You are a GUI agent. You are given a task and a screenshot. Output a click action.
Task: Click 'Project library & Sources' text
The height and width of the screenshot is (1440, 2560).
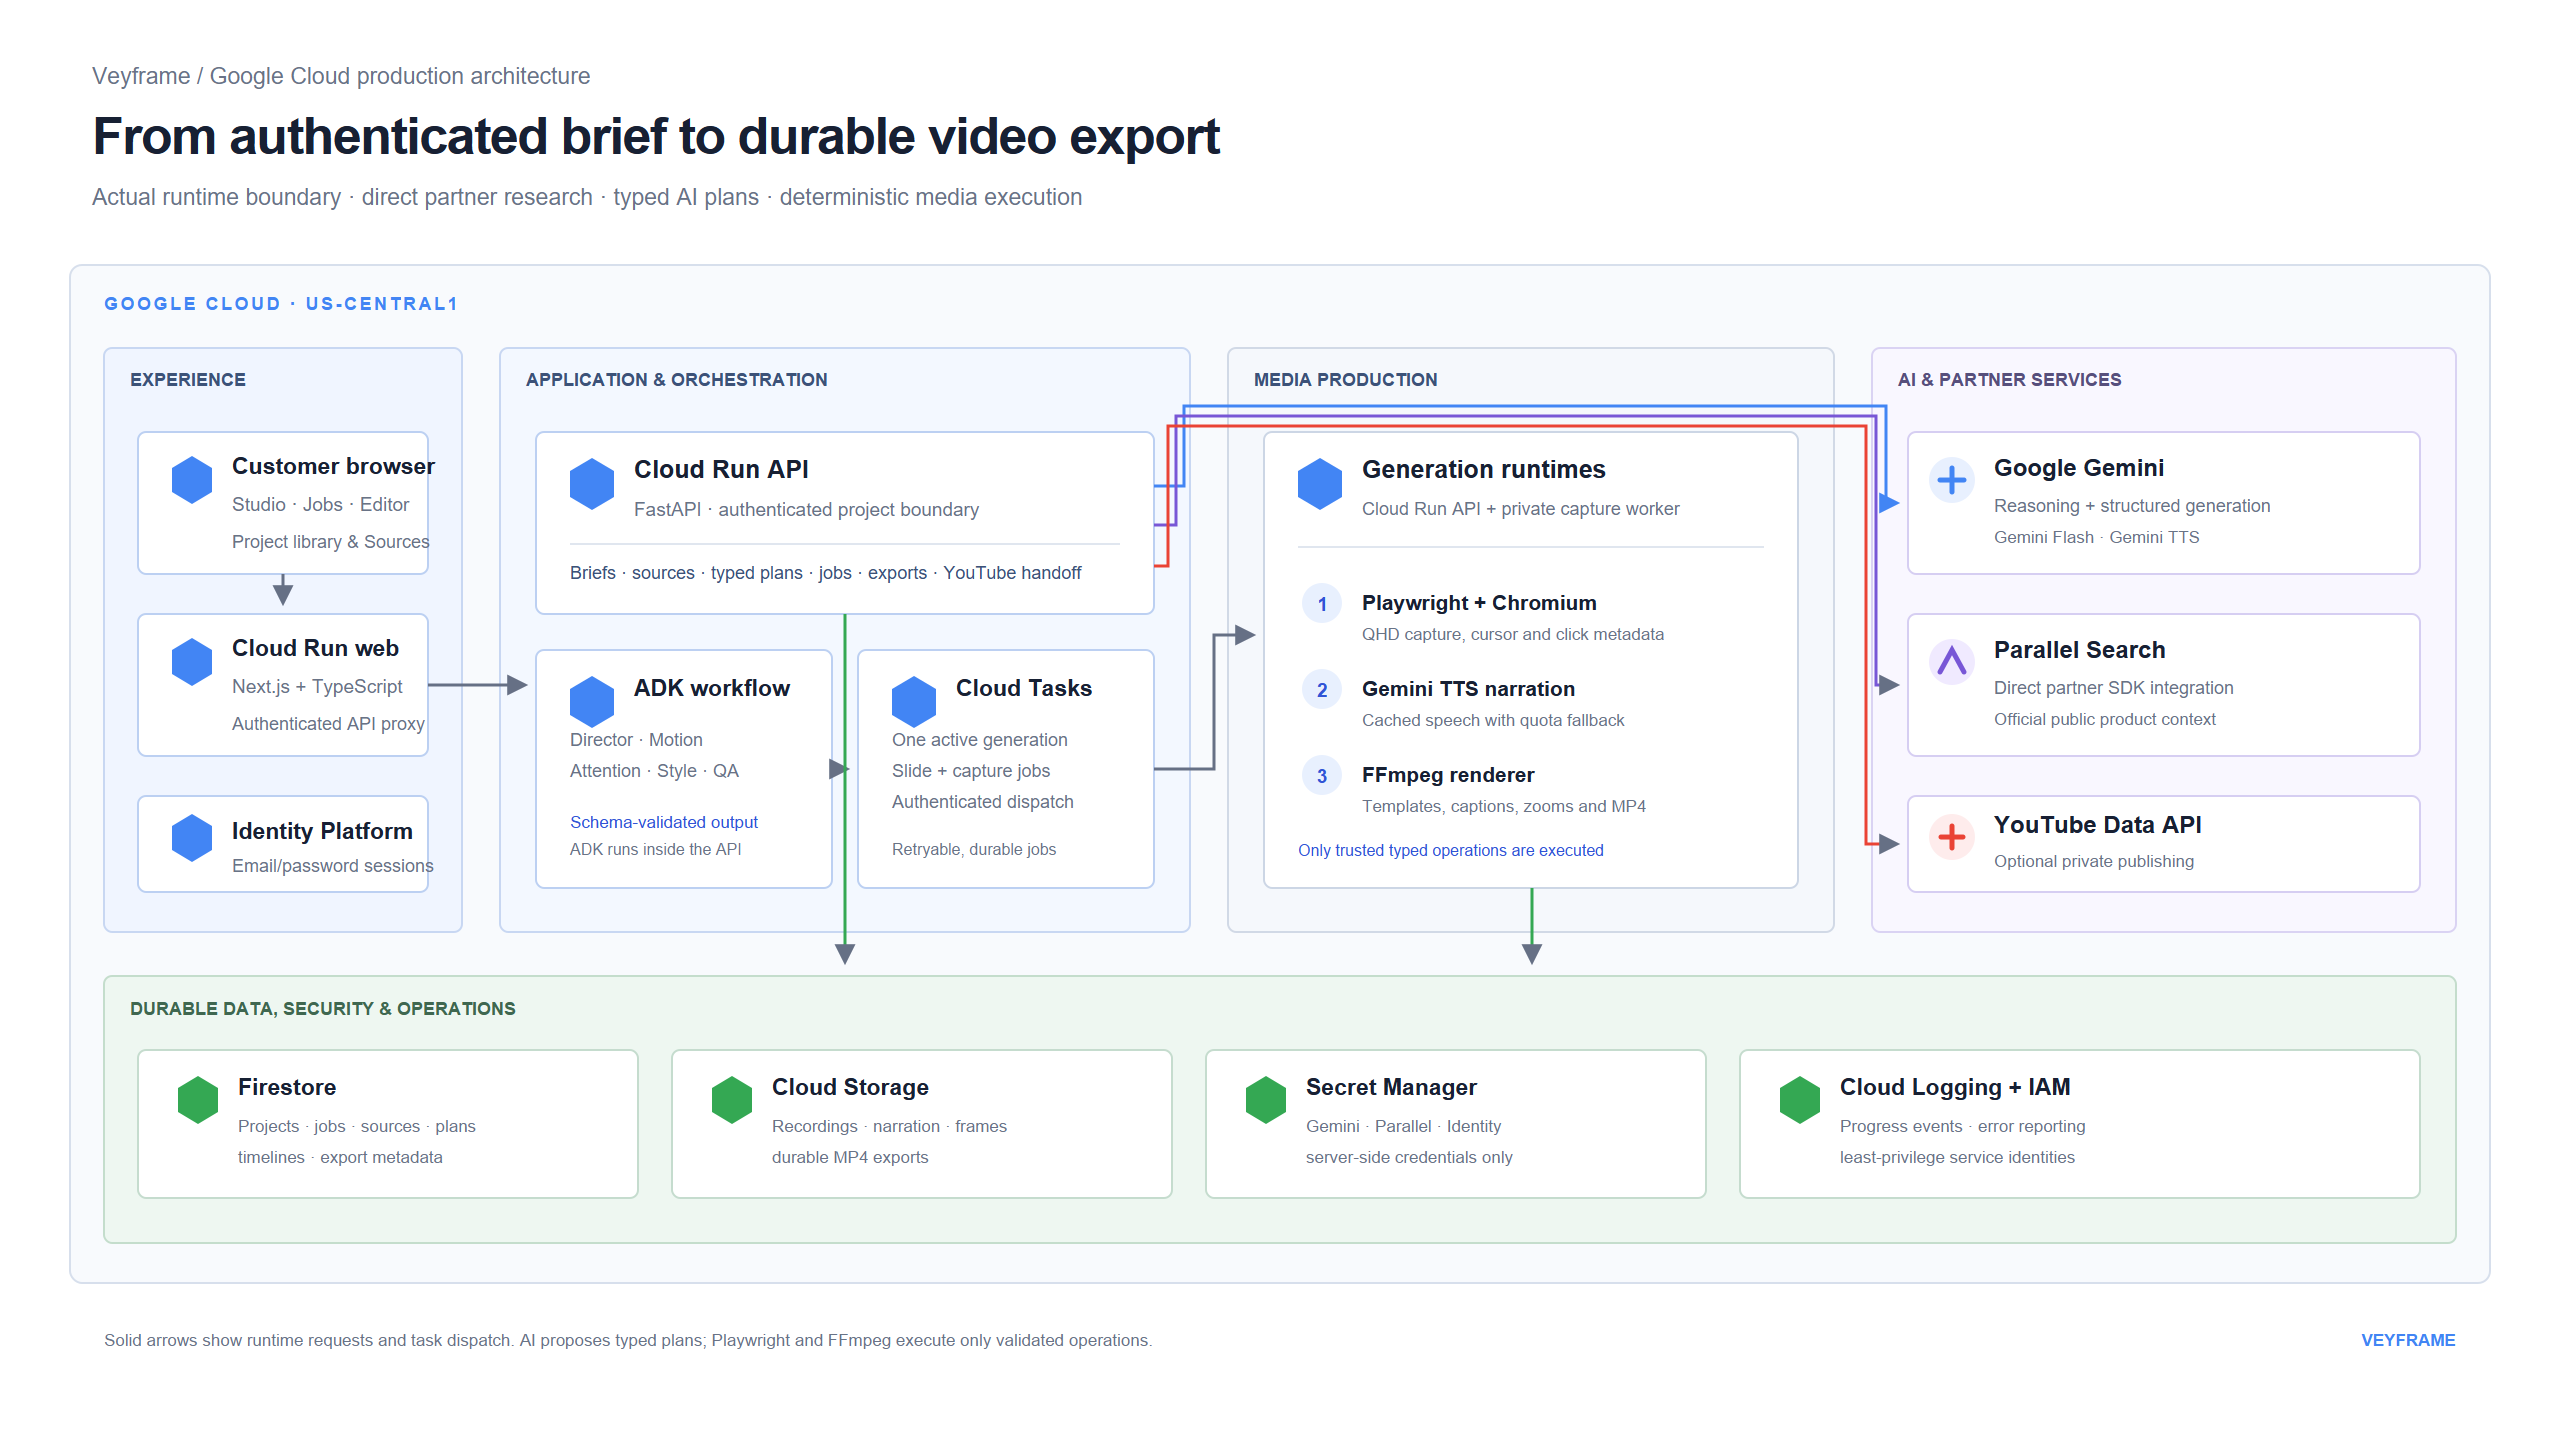(330, 542)
